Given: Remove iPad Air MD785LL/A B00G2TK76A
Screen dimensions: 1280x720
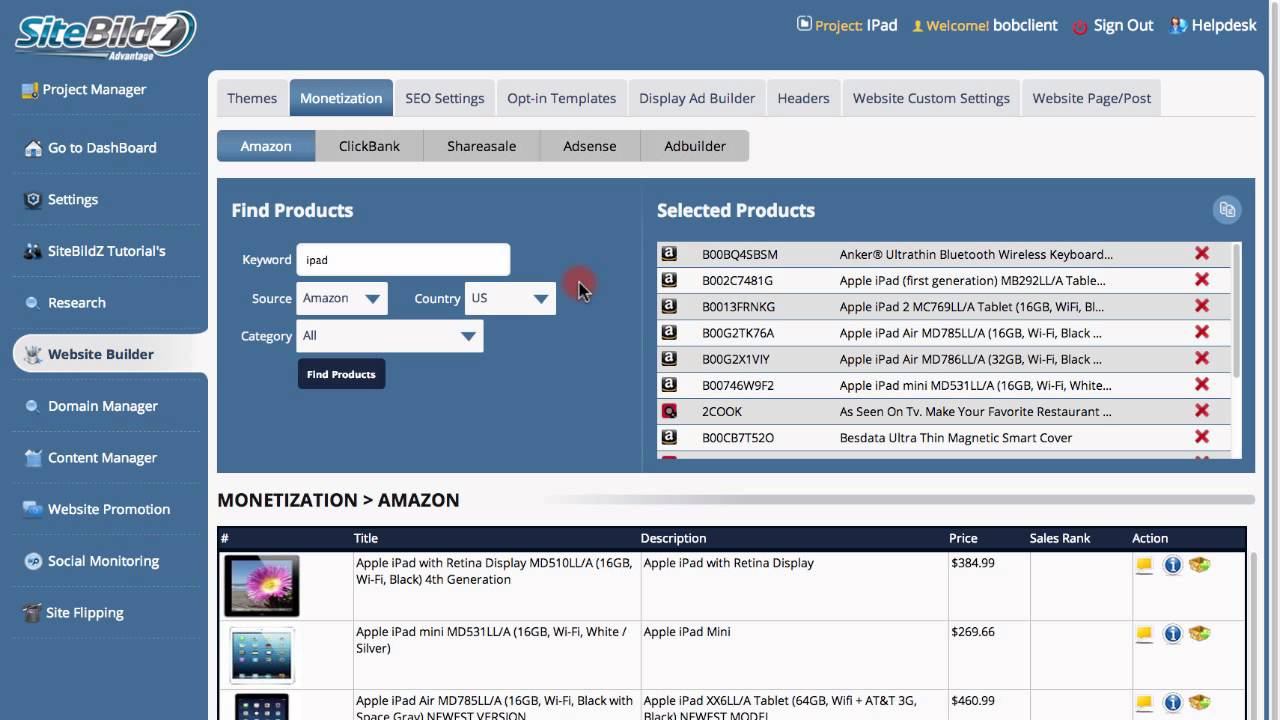Looking at the screenshot, I should coord(1202,332).
